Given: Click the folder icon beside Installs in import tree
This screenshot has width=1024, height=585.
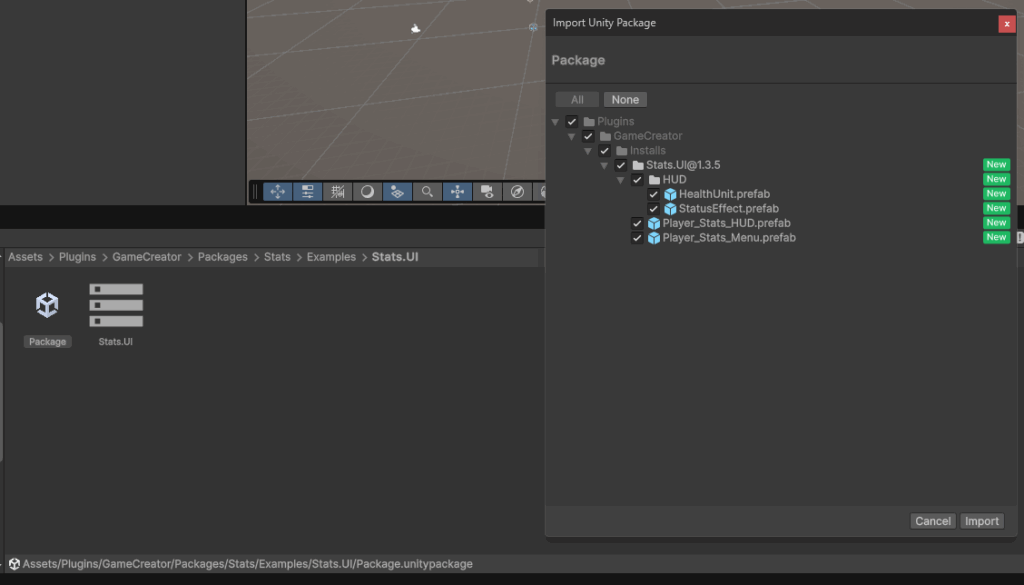Looking at the screenshot, I should click(622, 151).
